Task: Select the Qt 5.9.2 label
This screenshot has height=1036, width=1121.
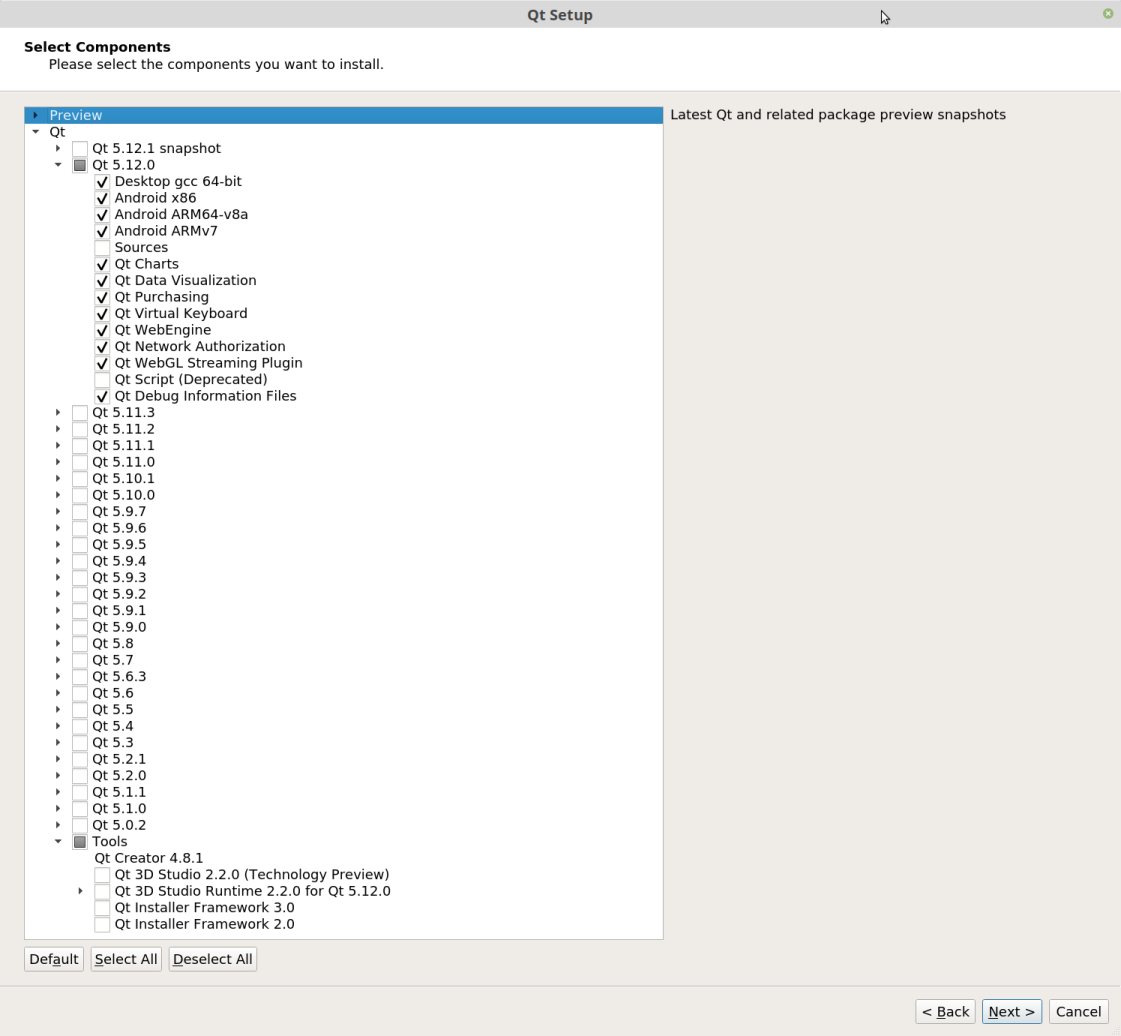Action: click(119, 593)
